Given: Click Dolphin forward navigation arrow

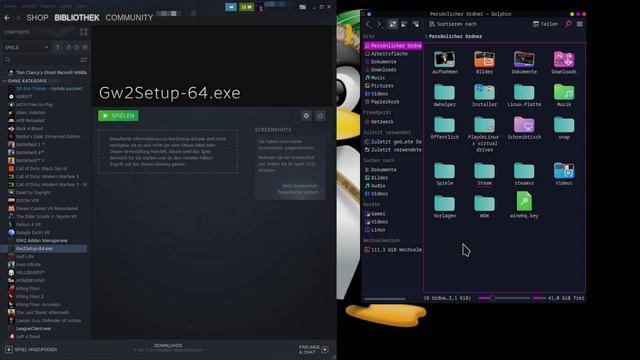Looking at the screenshot, I should tap(380, 24).
